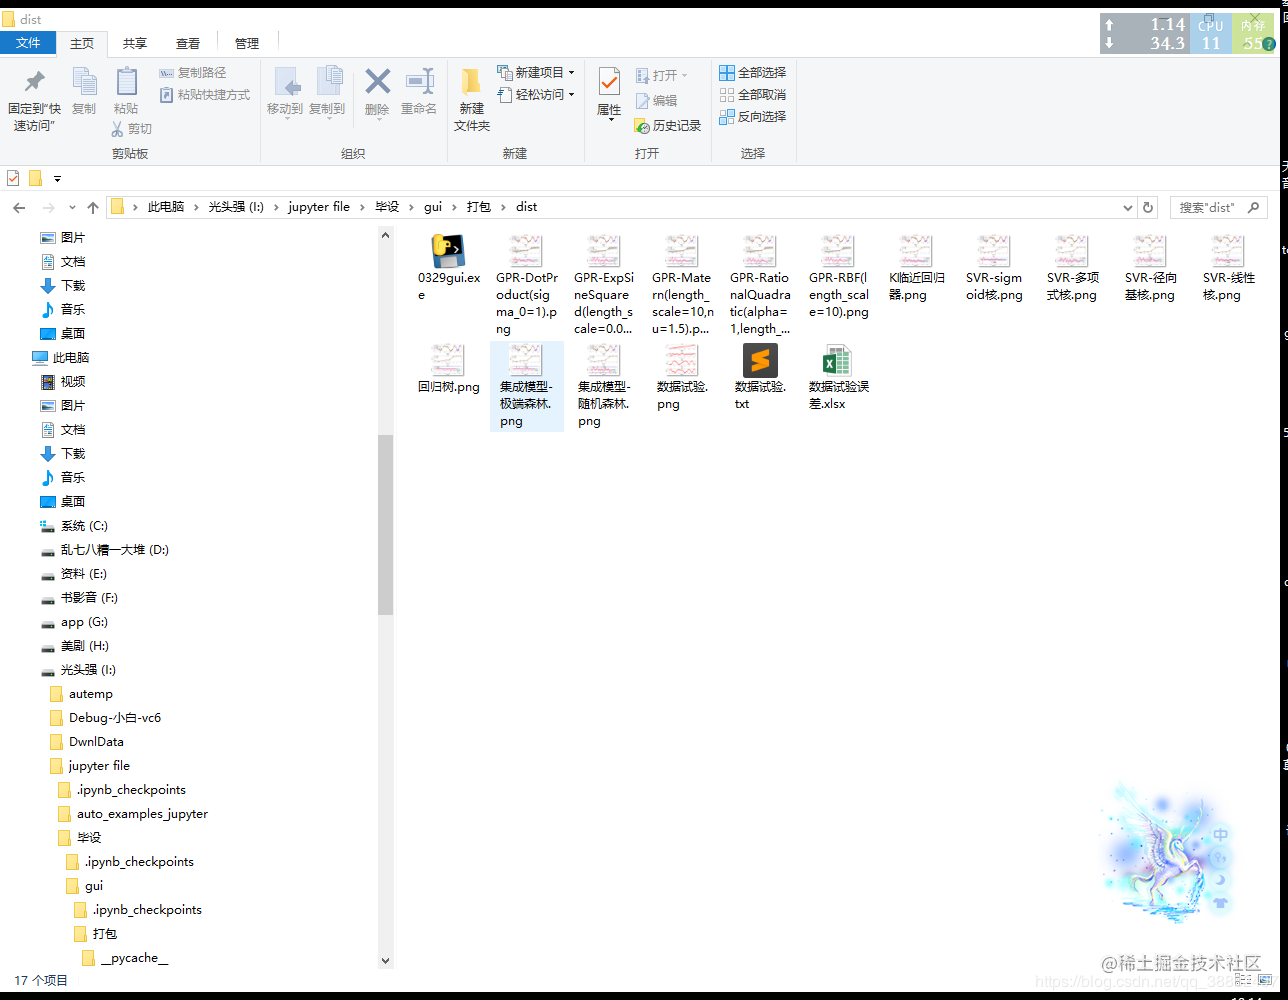Select the Cut (剪切) icon
This screenshot has width=1288, height=1000.
click(x=134, y=128)
